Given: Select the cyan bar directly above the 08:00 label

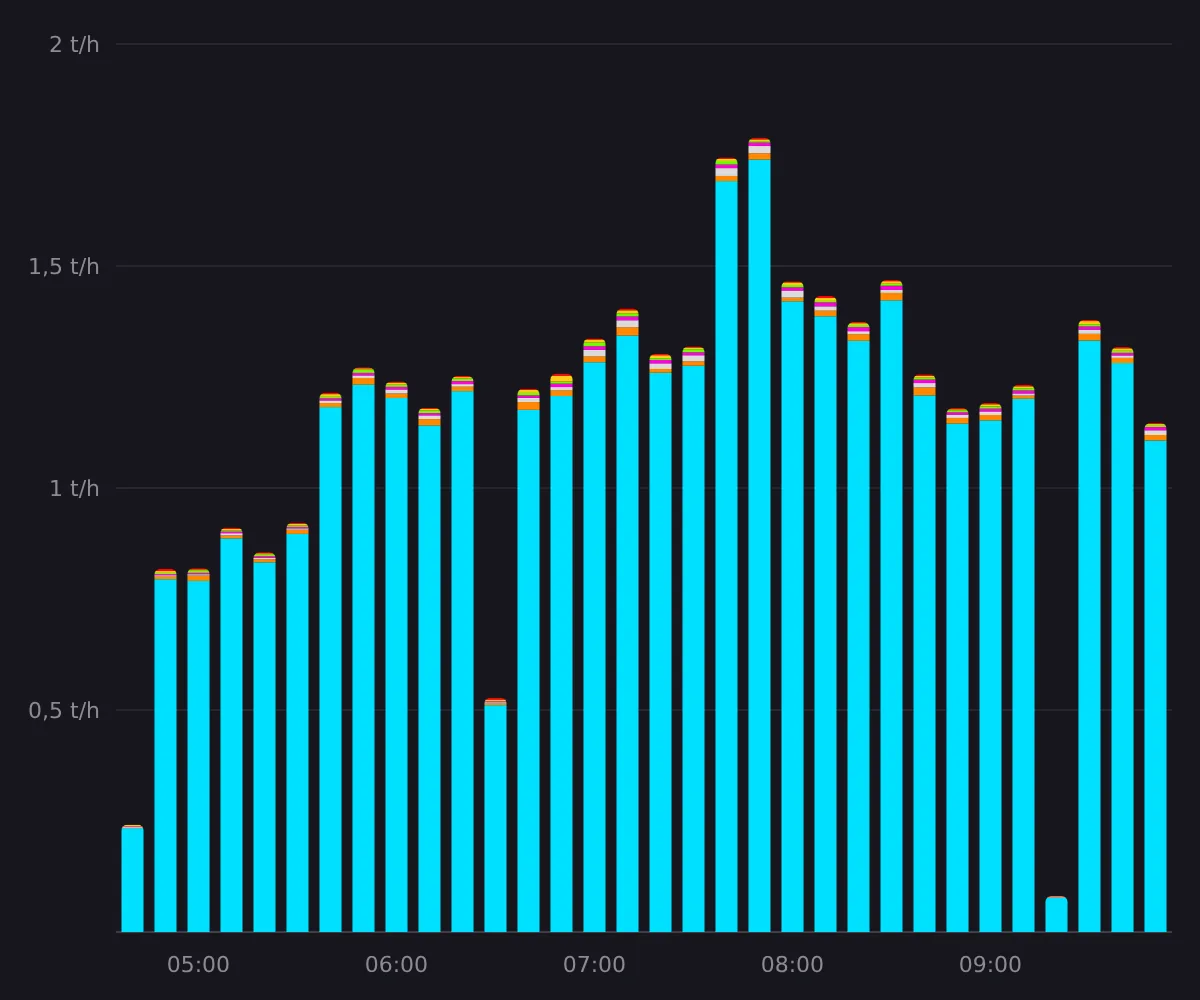Looking at the screenshot, I should (x=792, y=617).
